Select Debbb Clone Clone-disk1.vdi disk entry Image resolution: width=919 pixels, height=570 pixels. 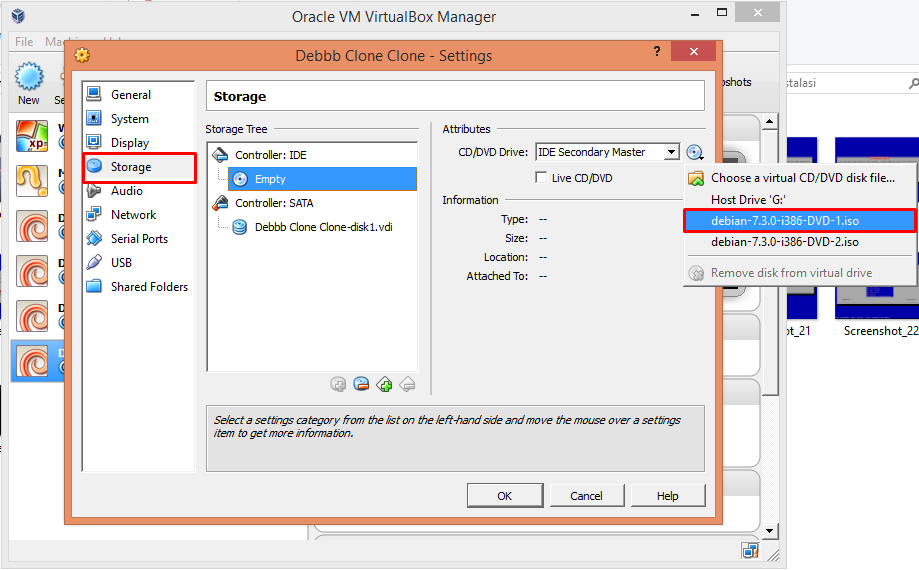(x=323, y=227)
